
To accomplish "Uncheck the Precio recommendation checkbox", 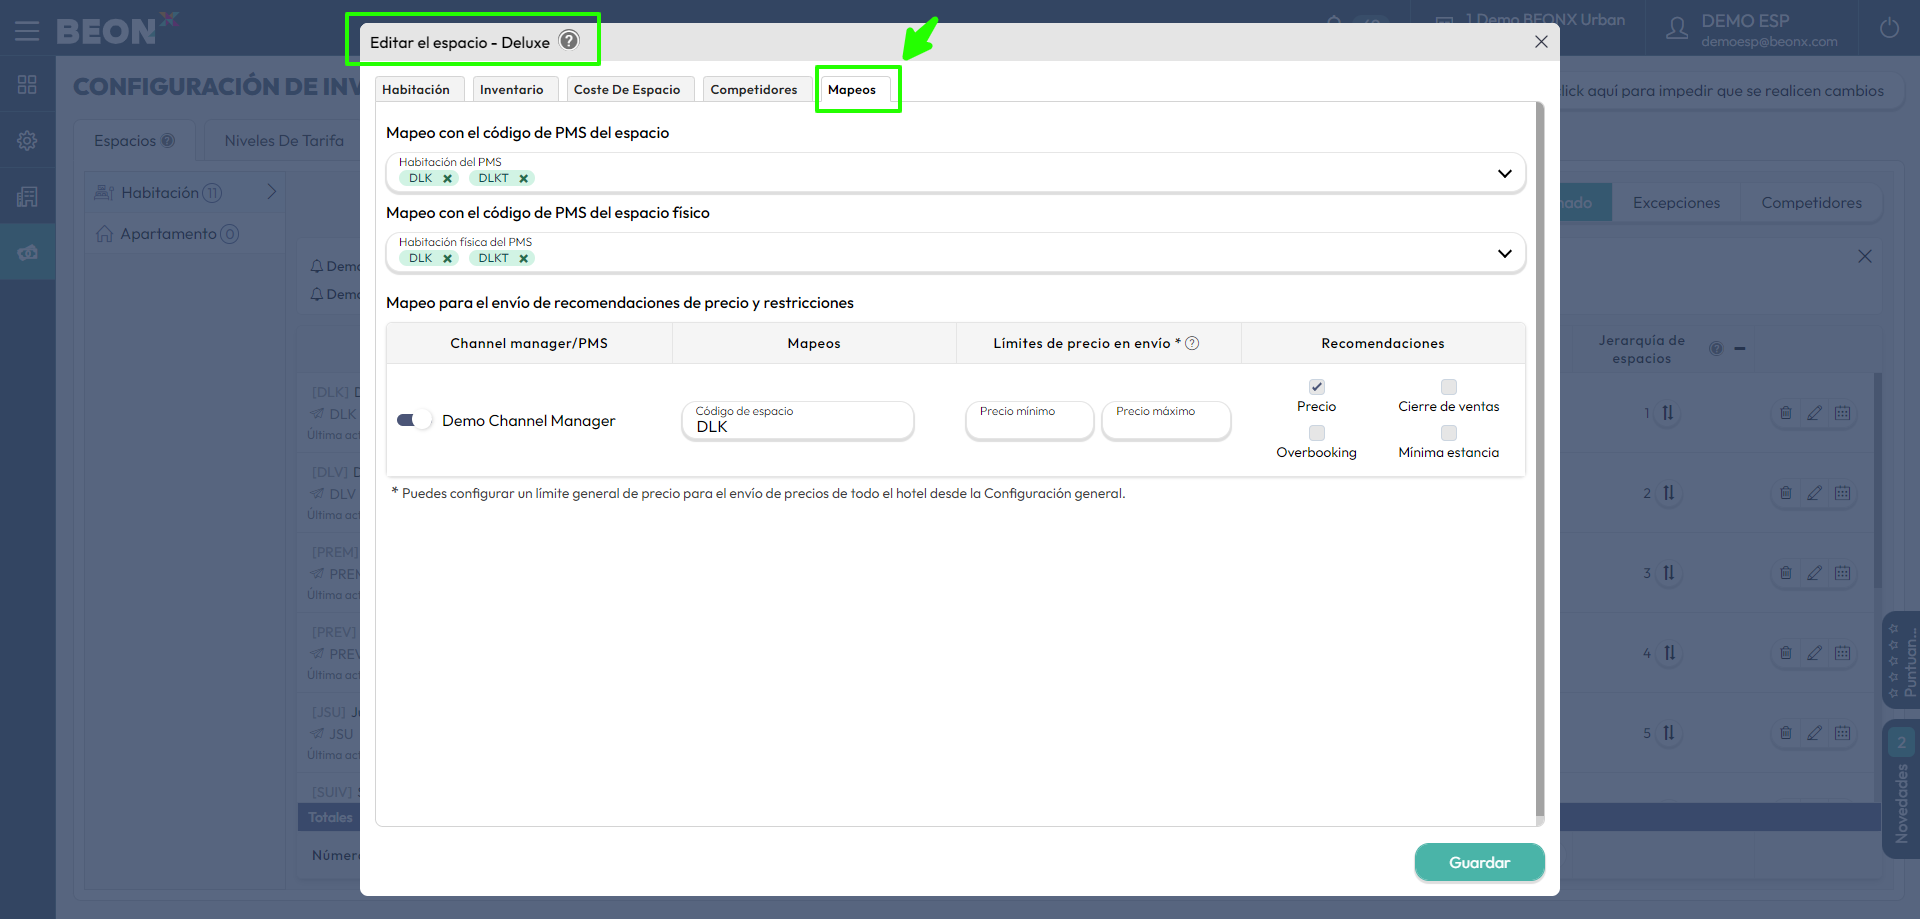I will 1317,387.
